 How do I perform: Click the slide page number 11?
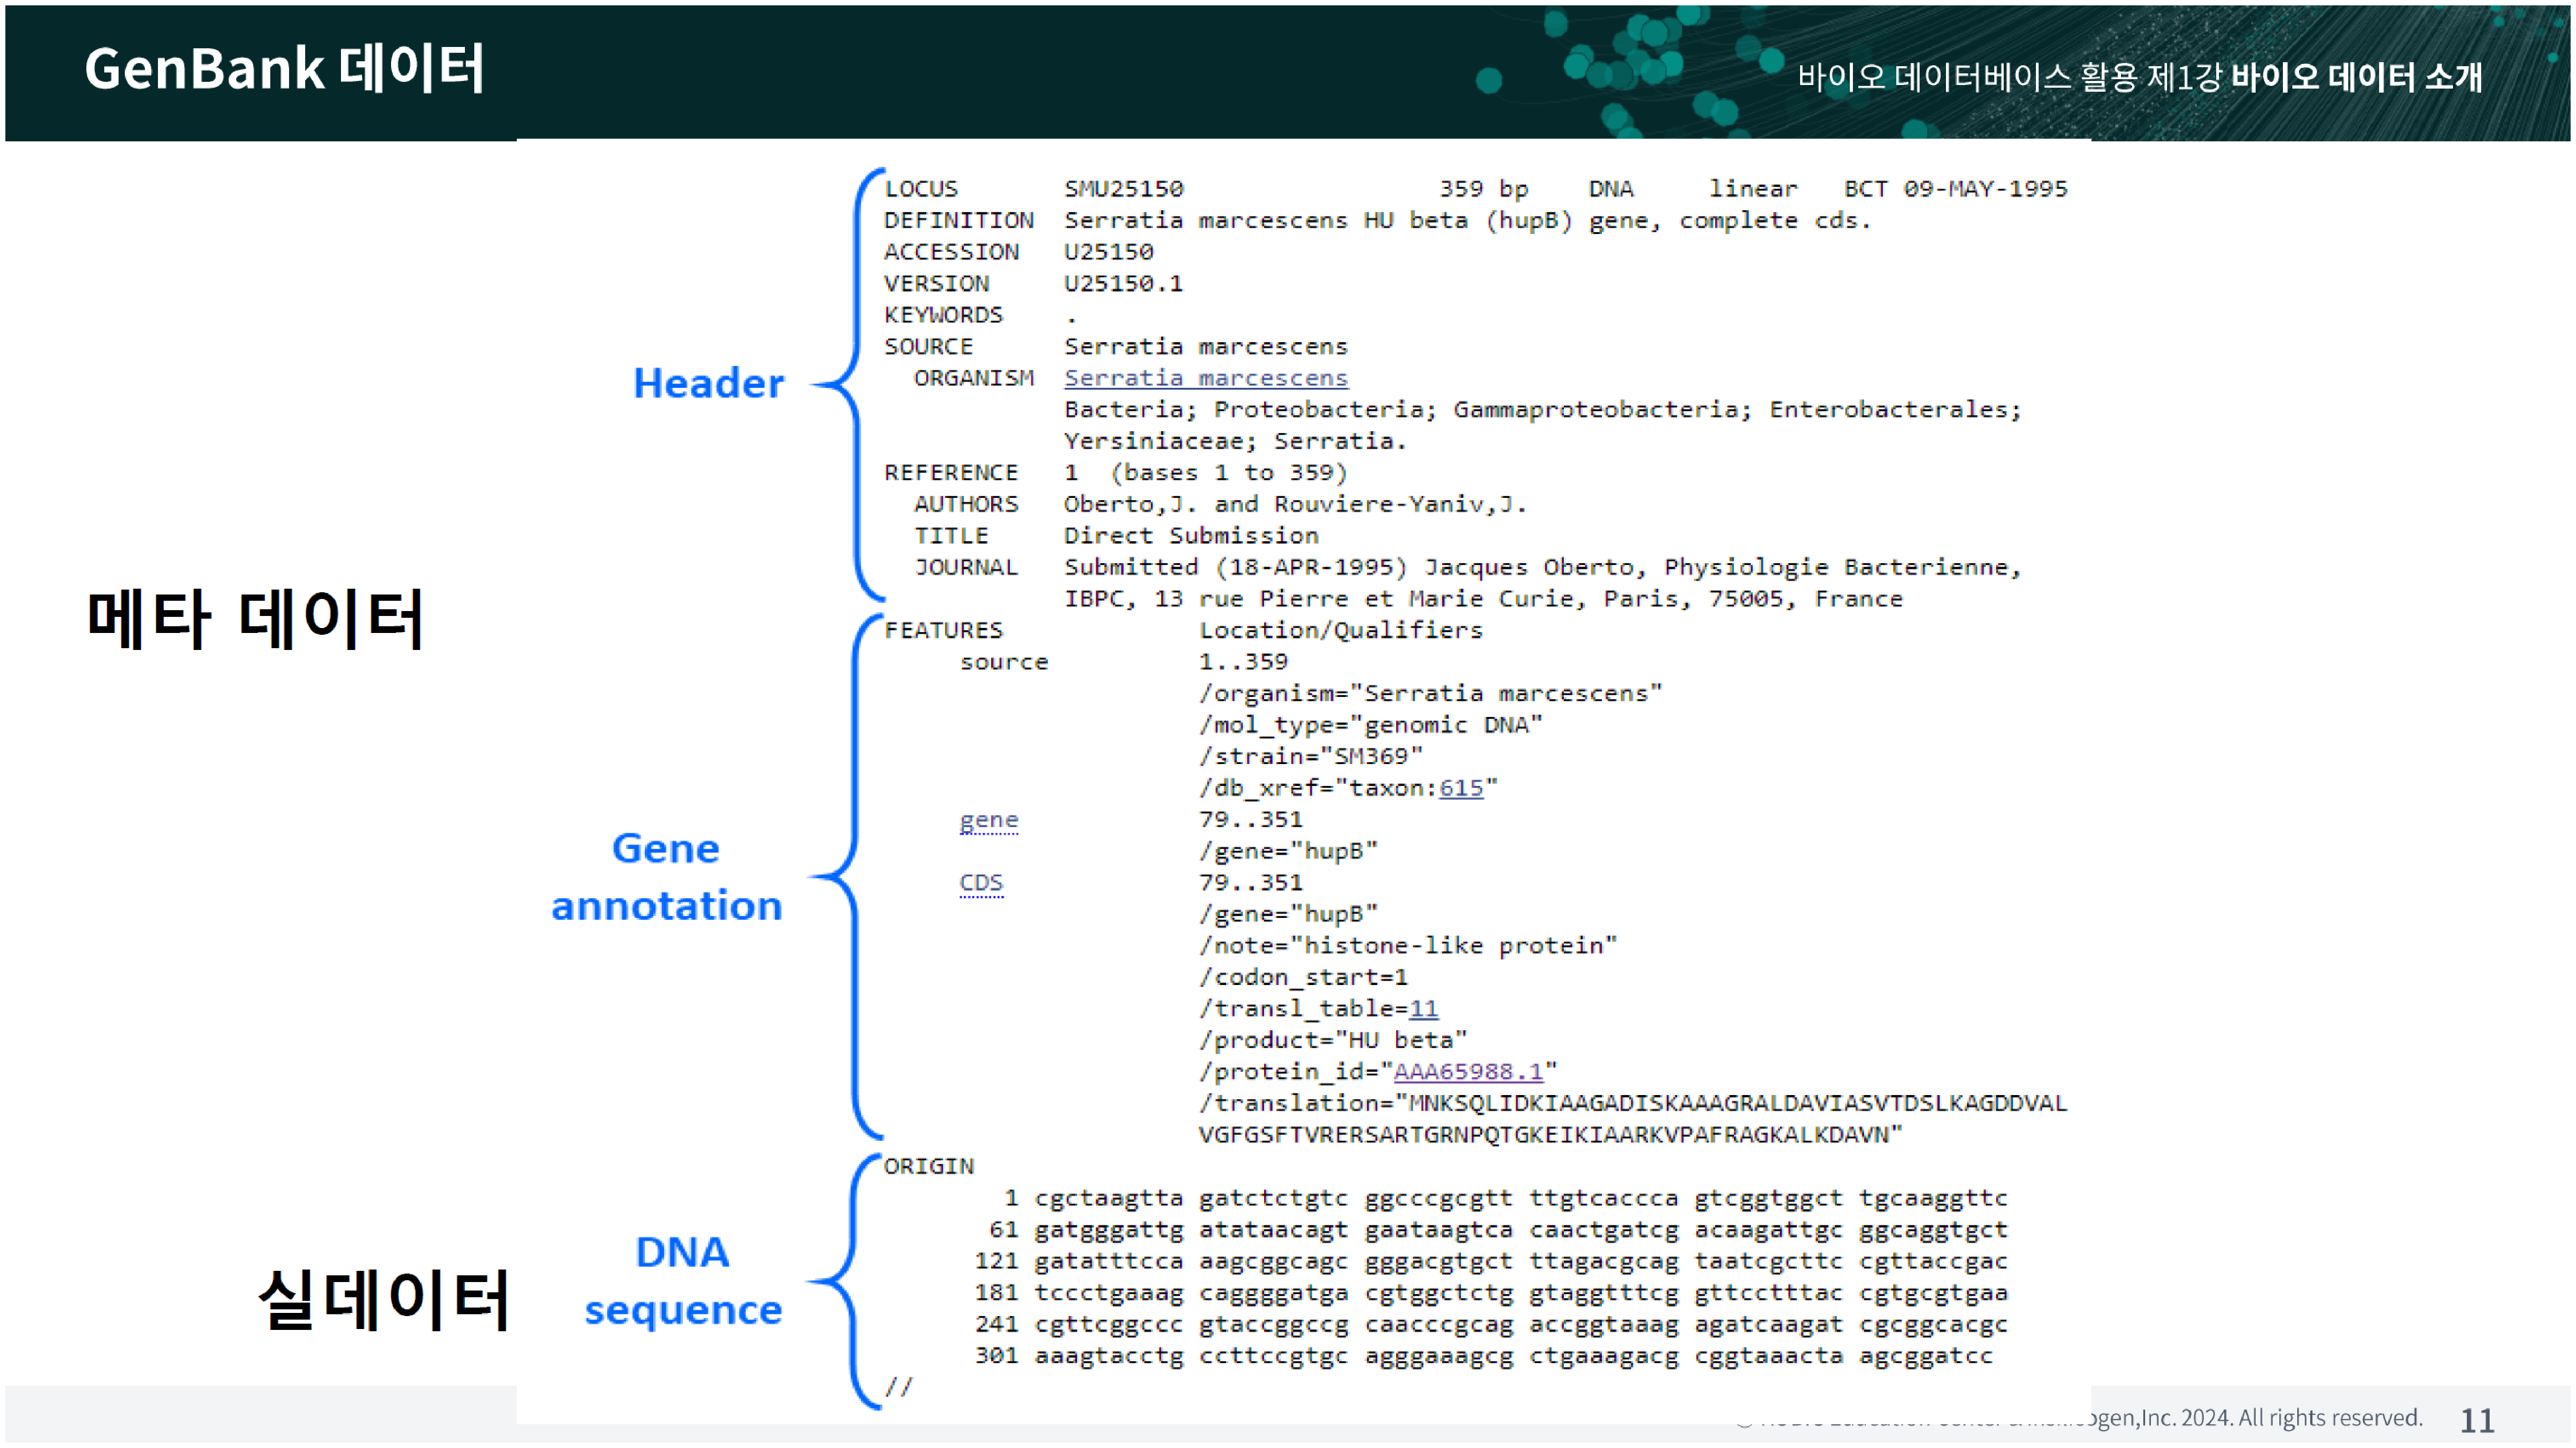tap(2477, 1421)
